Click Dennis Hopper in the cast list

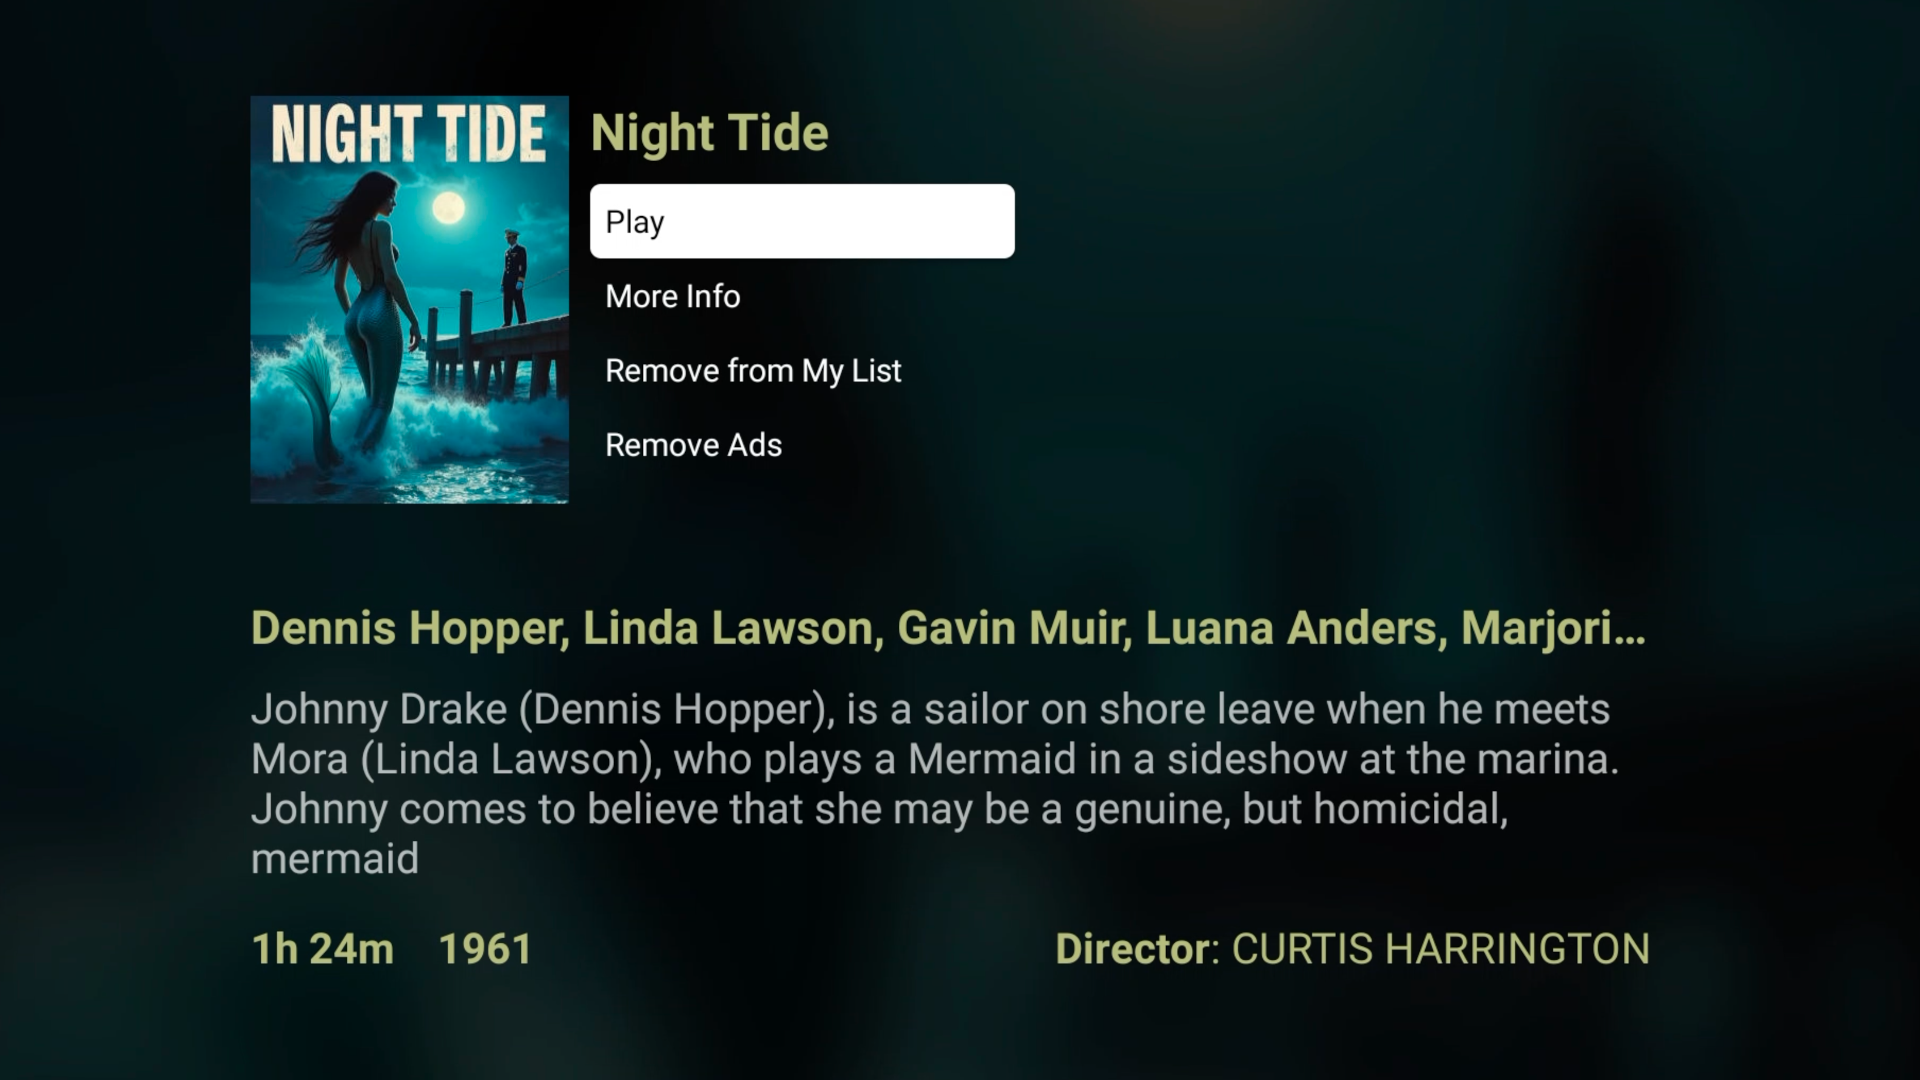tap(409, 628)
